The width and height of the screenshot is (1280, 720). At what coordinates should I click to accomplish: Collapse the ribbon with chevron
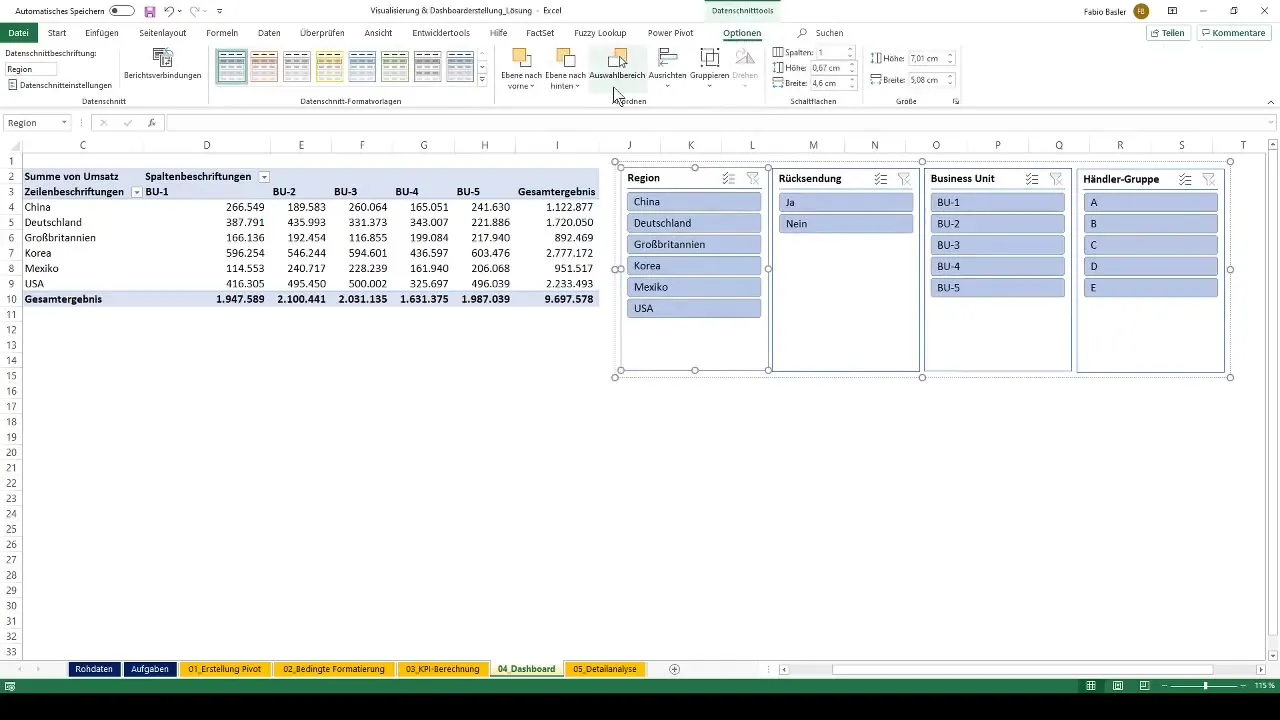tap(1271, 102)
